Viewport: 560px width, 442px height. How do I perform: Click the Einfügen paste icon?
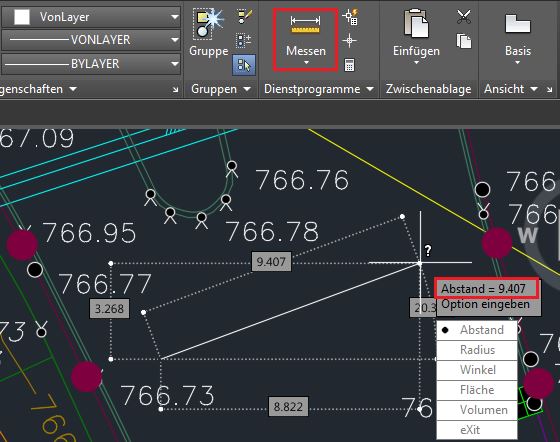(x=416, y=24)
